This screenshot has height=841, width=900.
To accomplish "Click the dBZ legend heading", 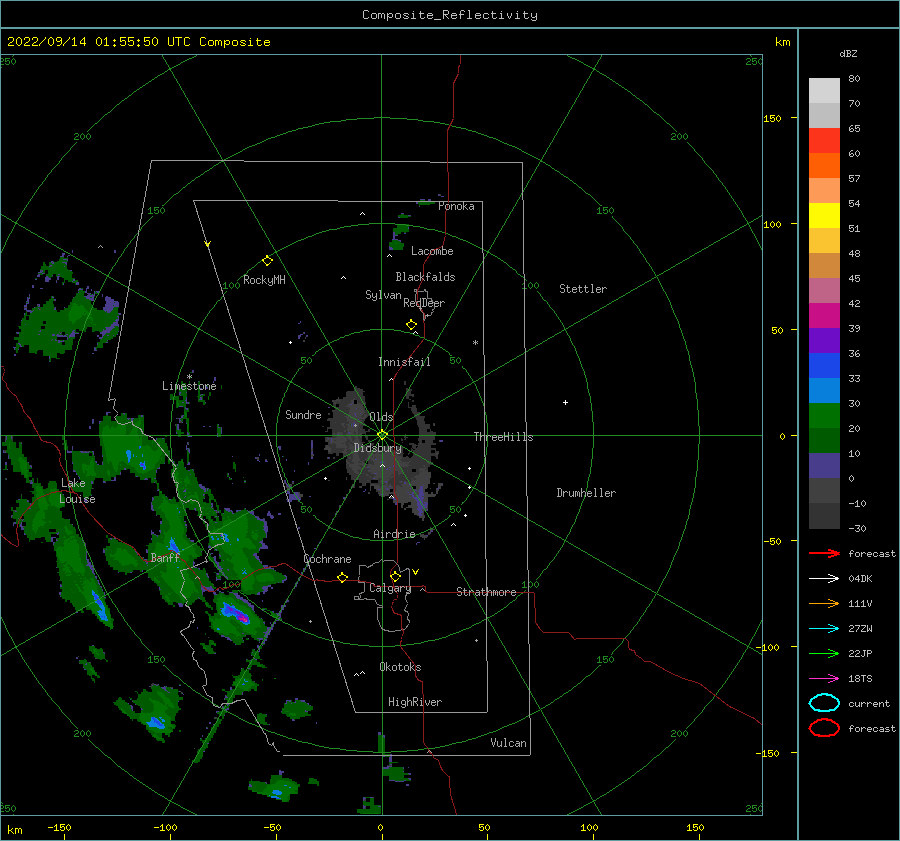I will (x=848, y=53).
